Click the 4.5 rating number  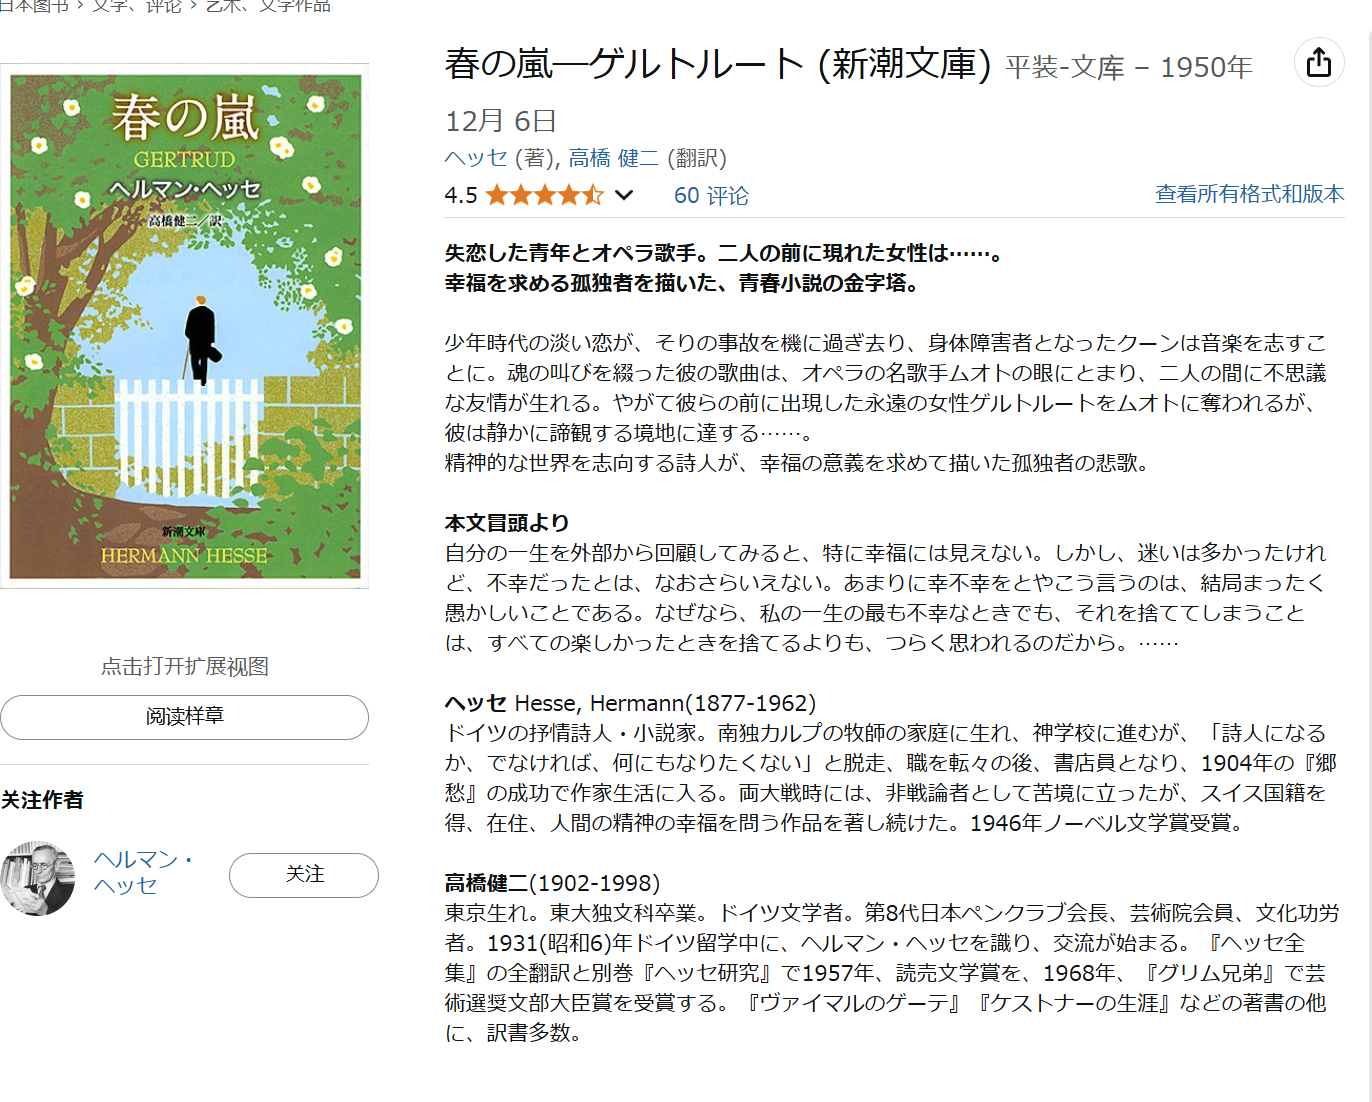[461, 195]
